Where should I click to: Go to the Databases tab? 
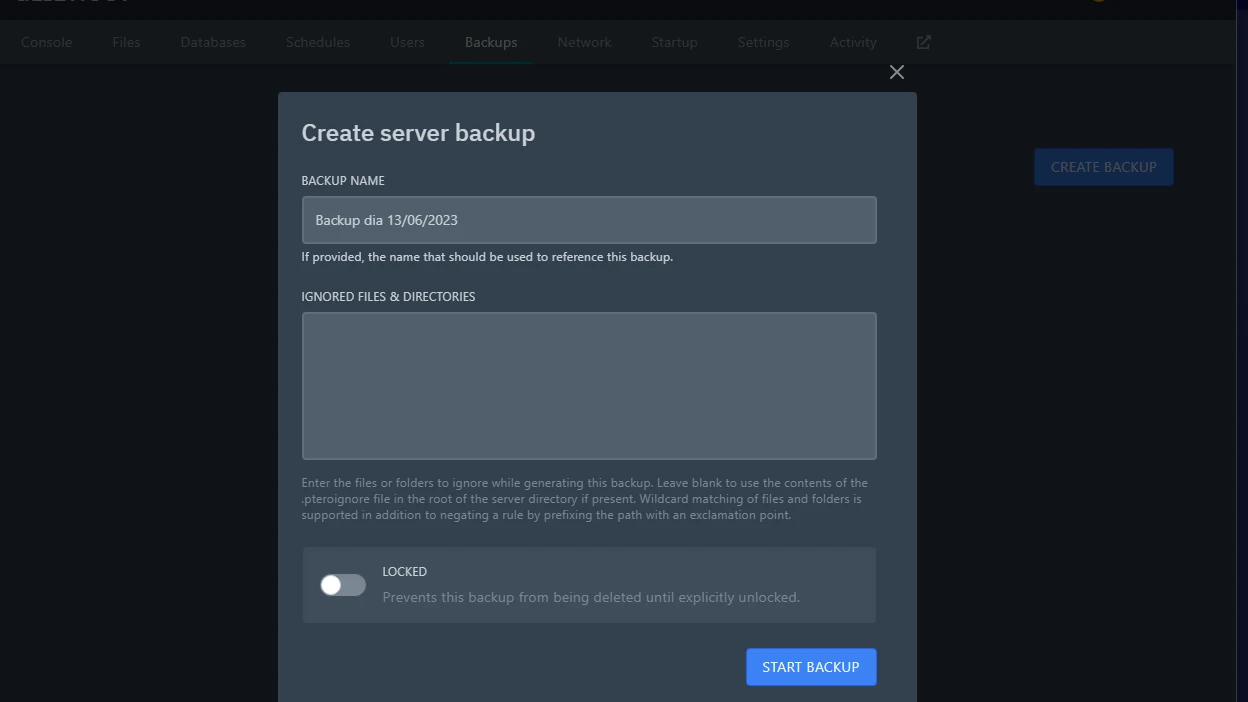[213, 42]
